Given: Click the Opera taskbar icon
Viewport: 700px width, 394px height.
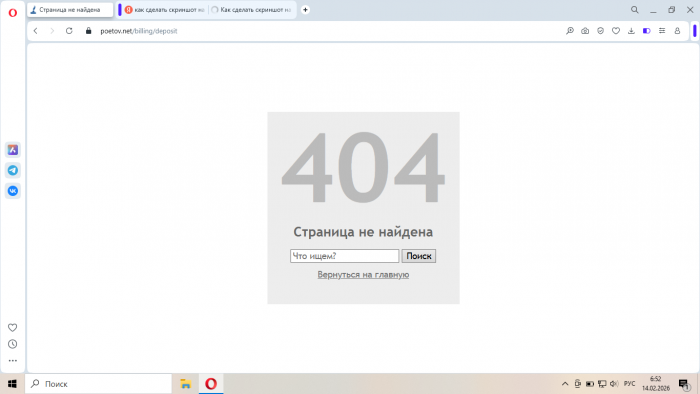Looking at the screenshot, I should [x=211, y=384].
